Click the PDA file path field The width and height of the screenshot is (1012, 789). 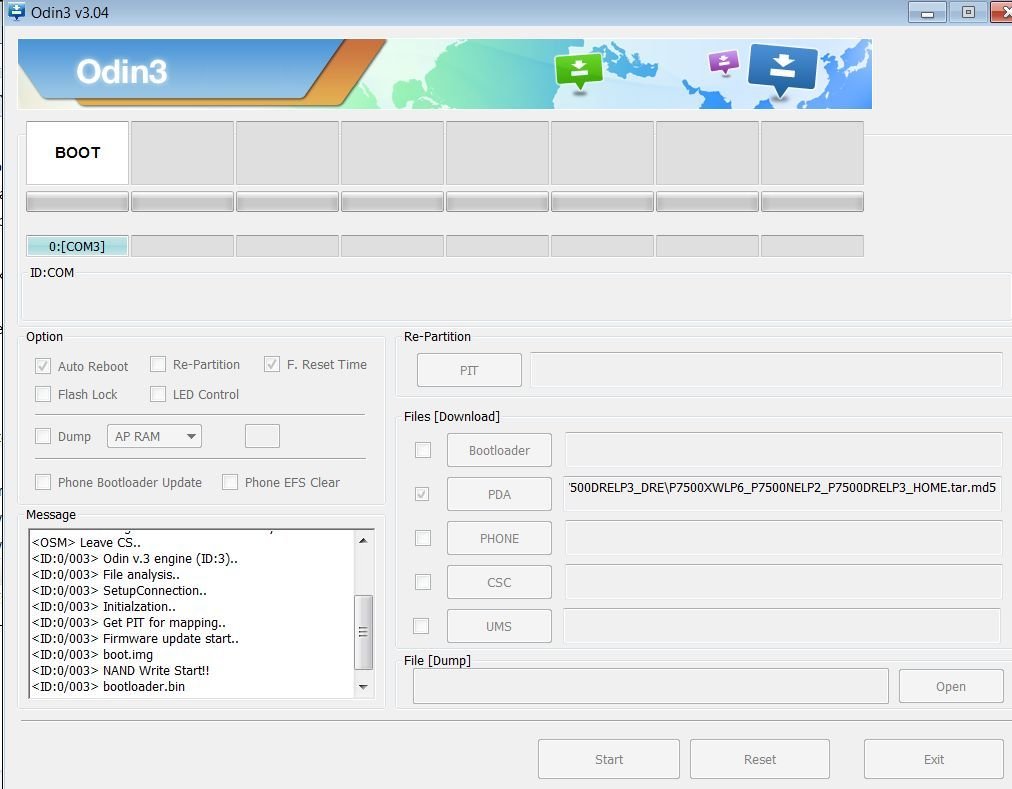coord(783,493)
